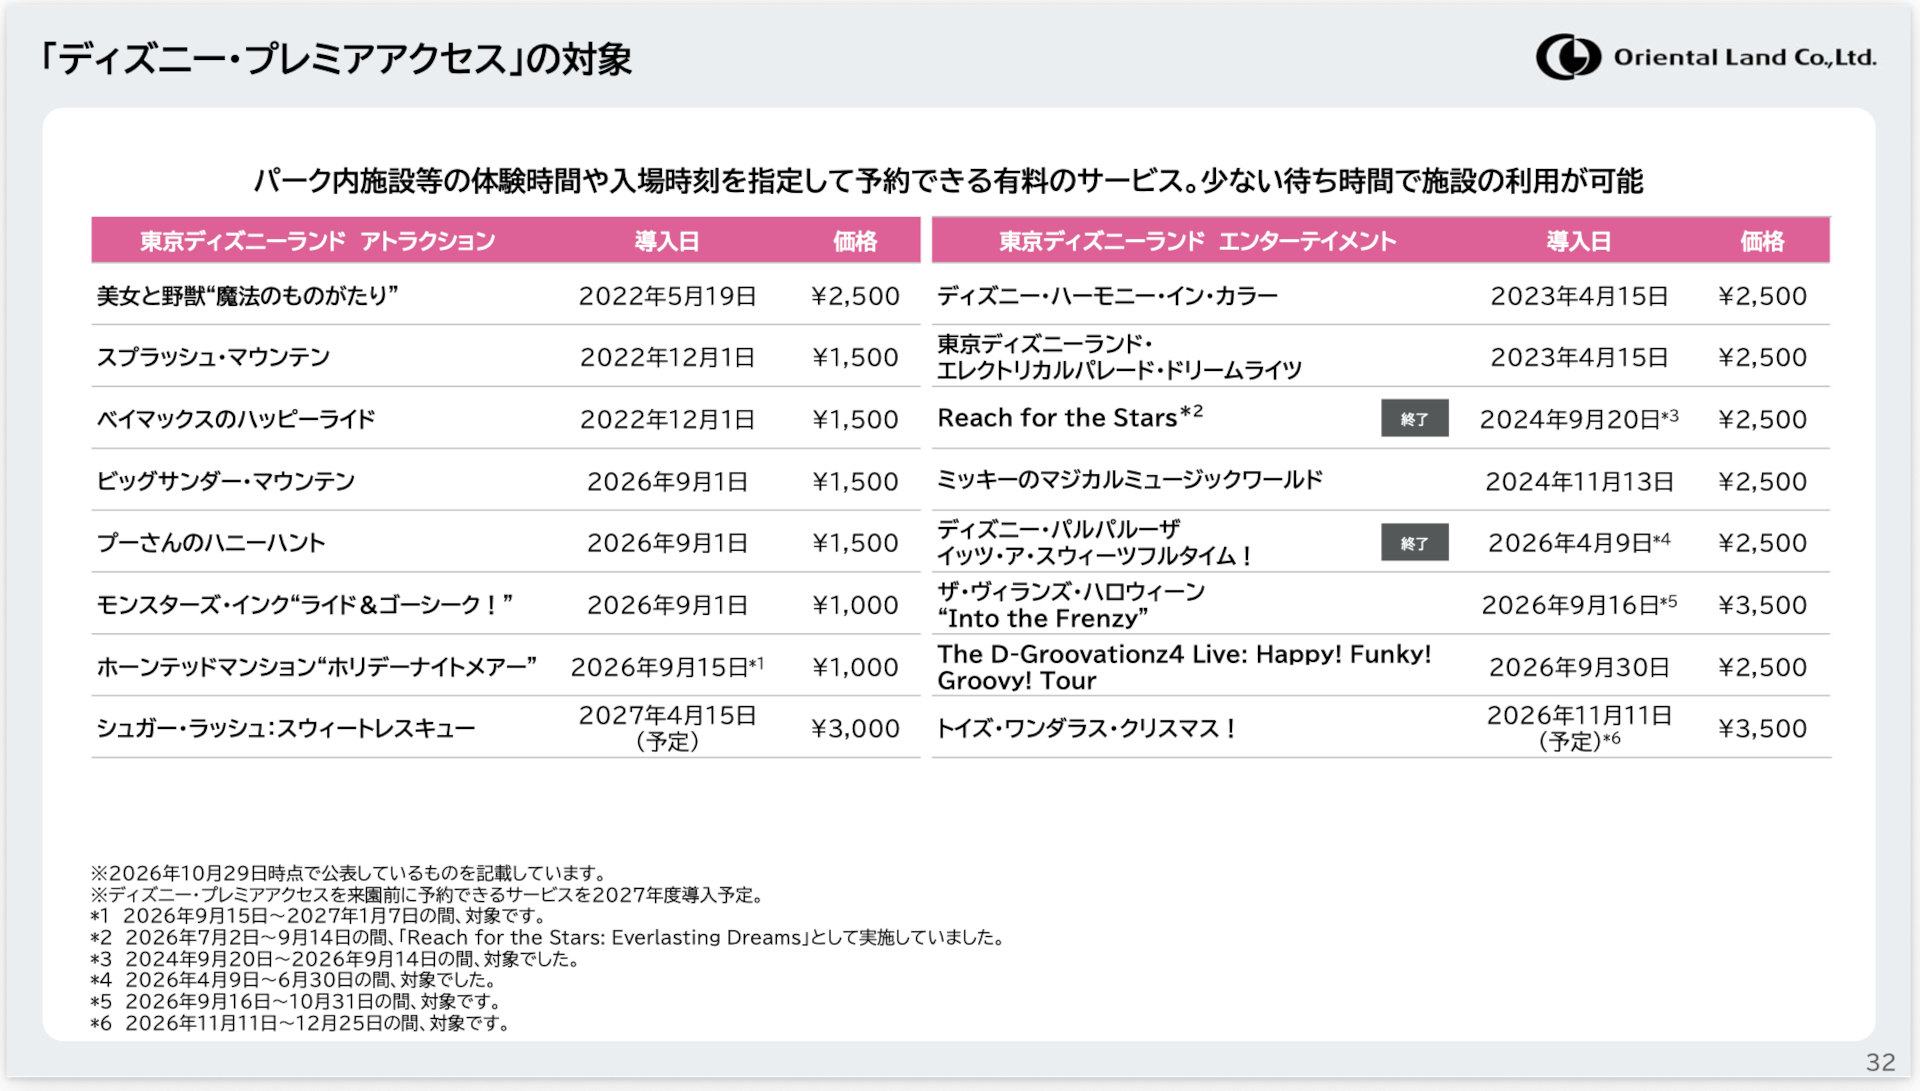Click the 価格 header in the attractions table
Image resolution: width=1920 pixels, height=1091 pixels.
pyautogui.click(x=855, y=241)
